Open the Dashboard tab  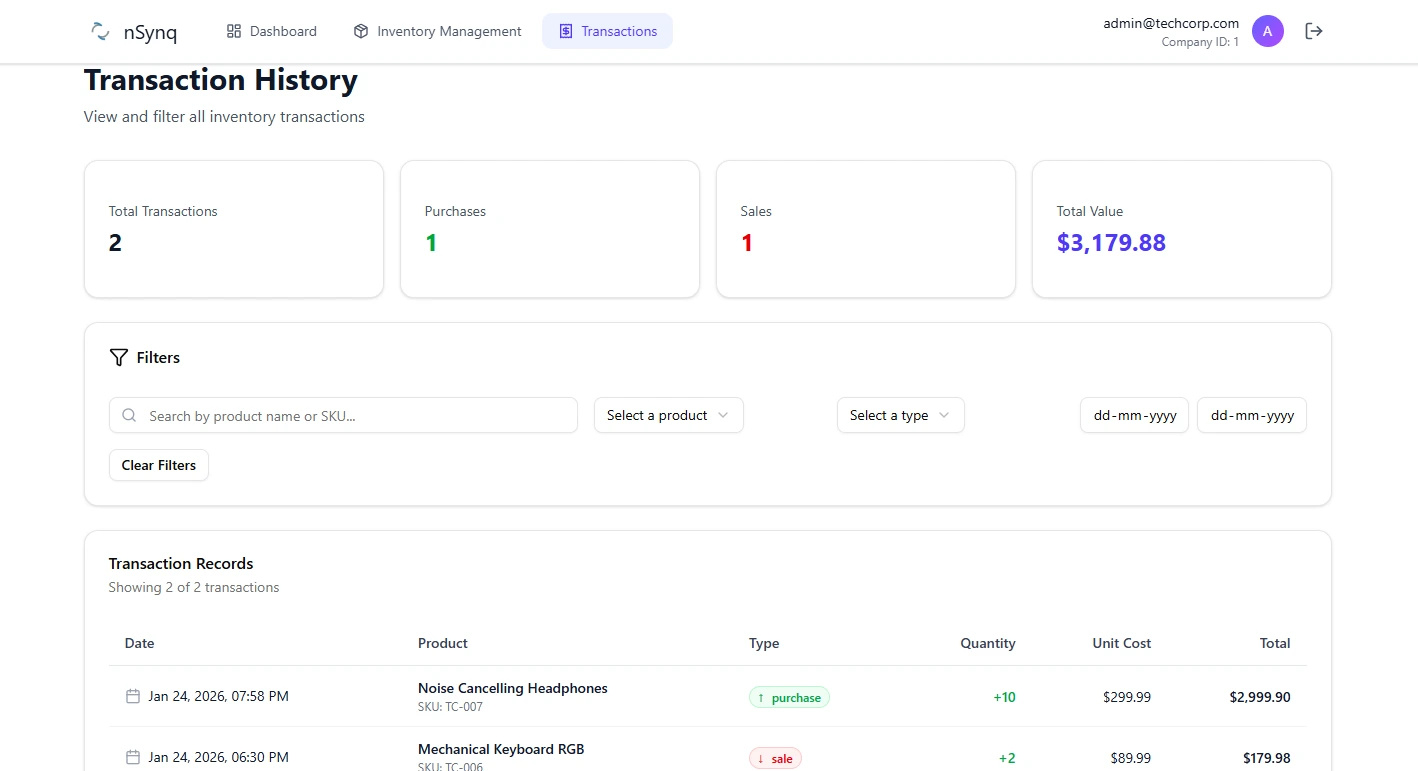272,31
